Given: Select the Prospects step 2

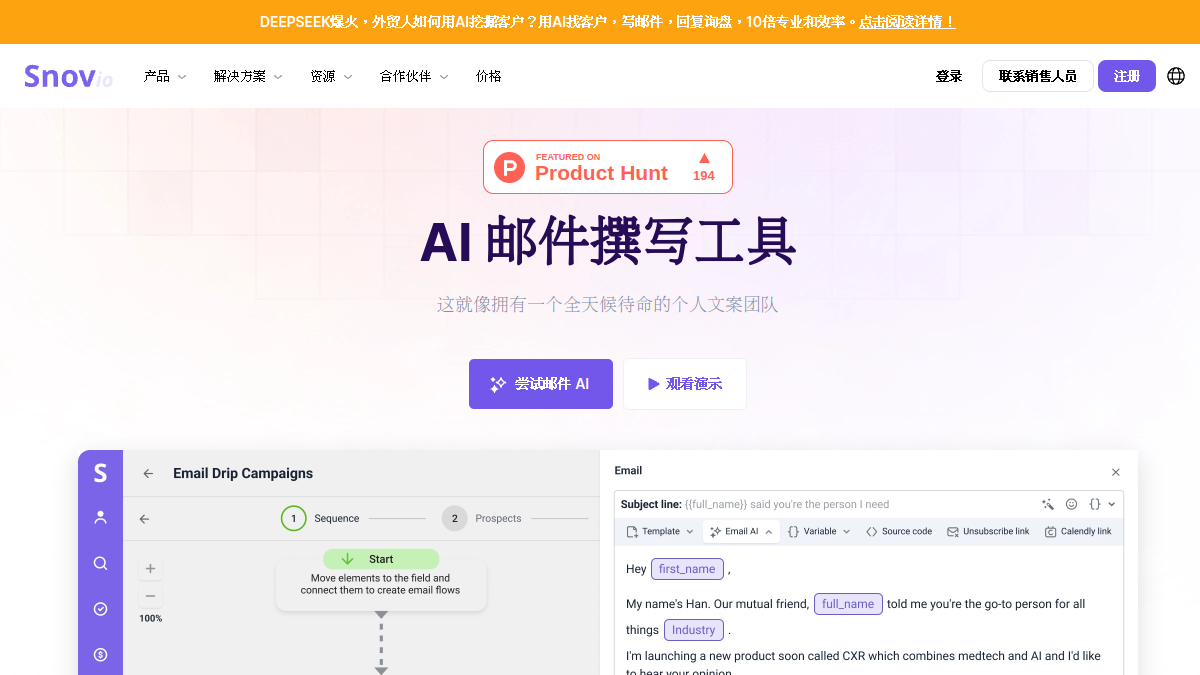Looking at the screenshot, I should [x=482, y=519].
